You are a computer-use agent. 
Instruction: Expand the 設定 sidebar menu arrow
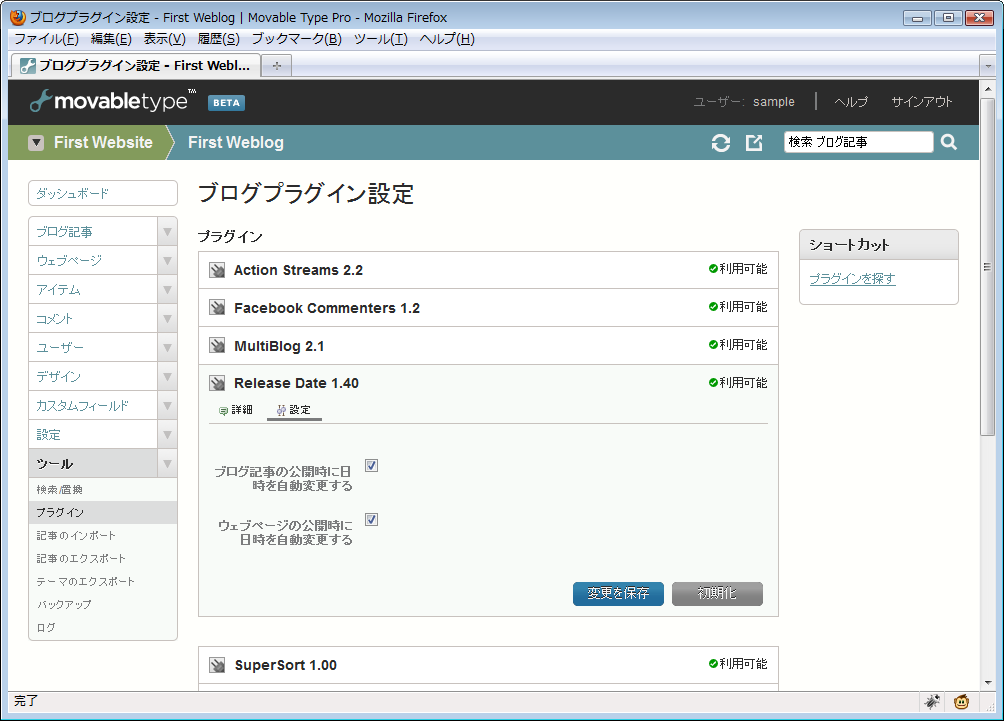coord(167,435)
